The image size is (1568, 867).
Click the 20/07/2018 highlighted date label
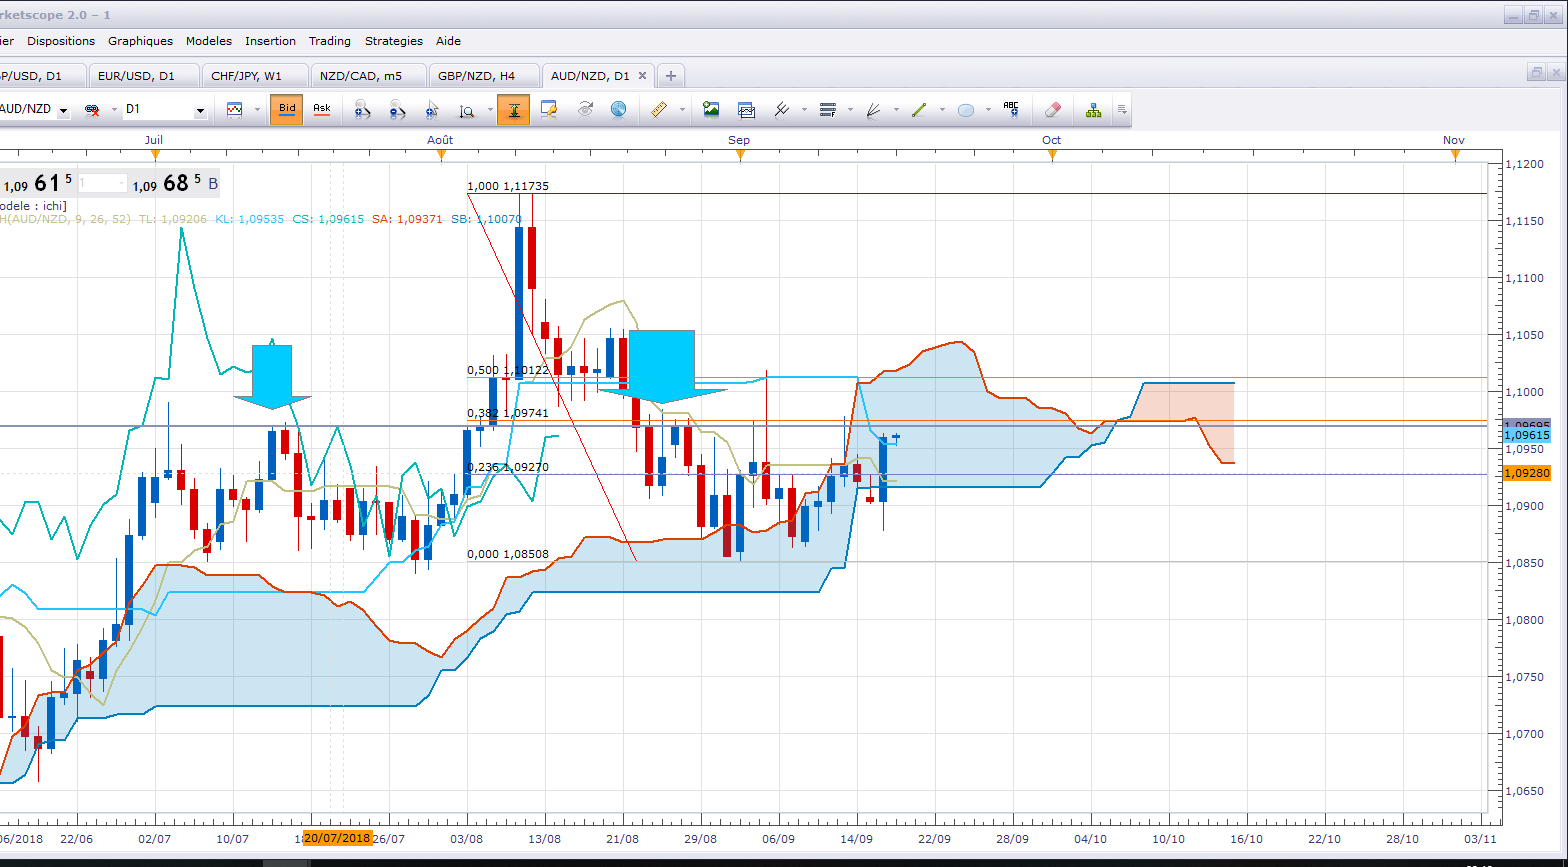coord(338,838)
